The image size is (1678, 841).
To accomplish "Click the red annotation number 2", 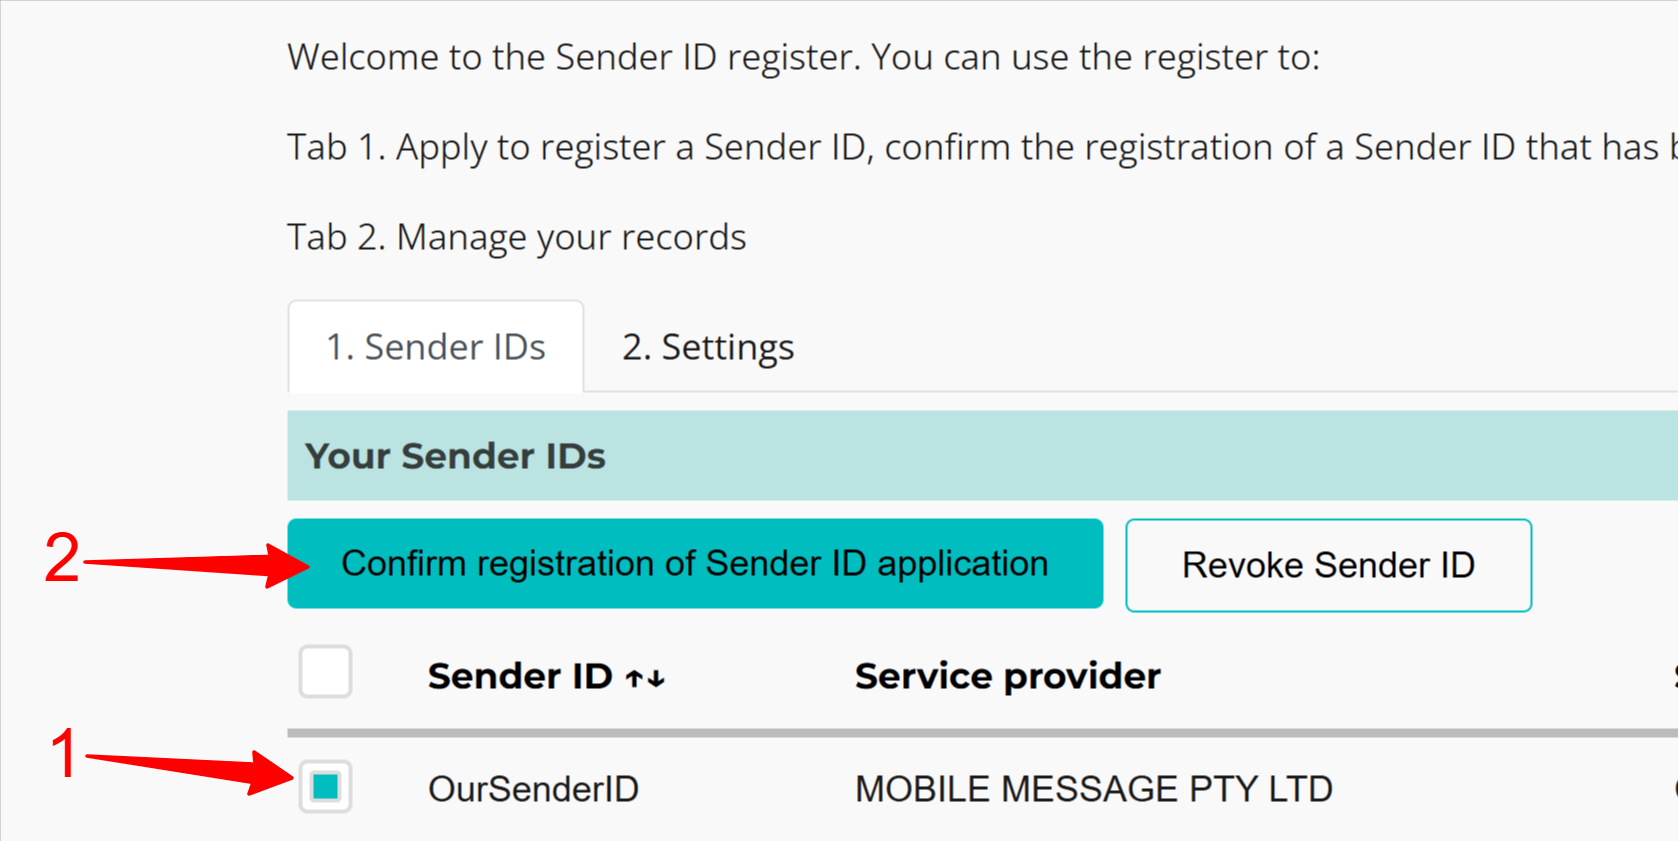I will coord(62,557).
